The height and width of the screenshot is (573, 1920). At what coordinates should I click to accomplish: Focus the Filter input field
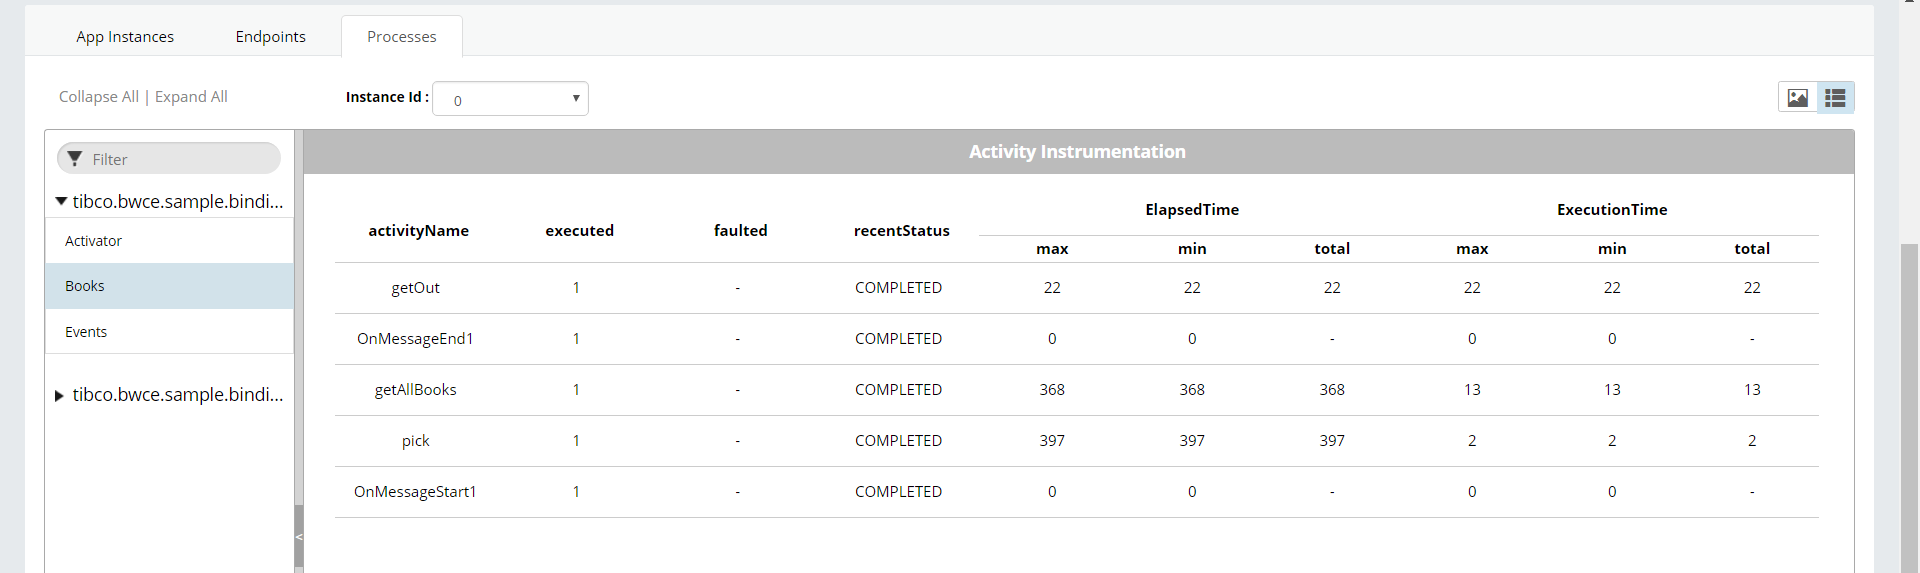[169, 159]
